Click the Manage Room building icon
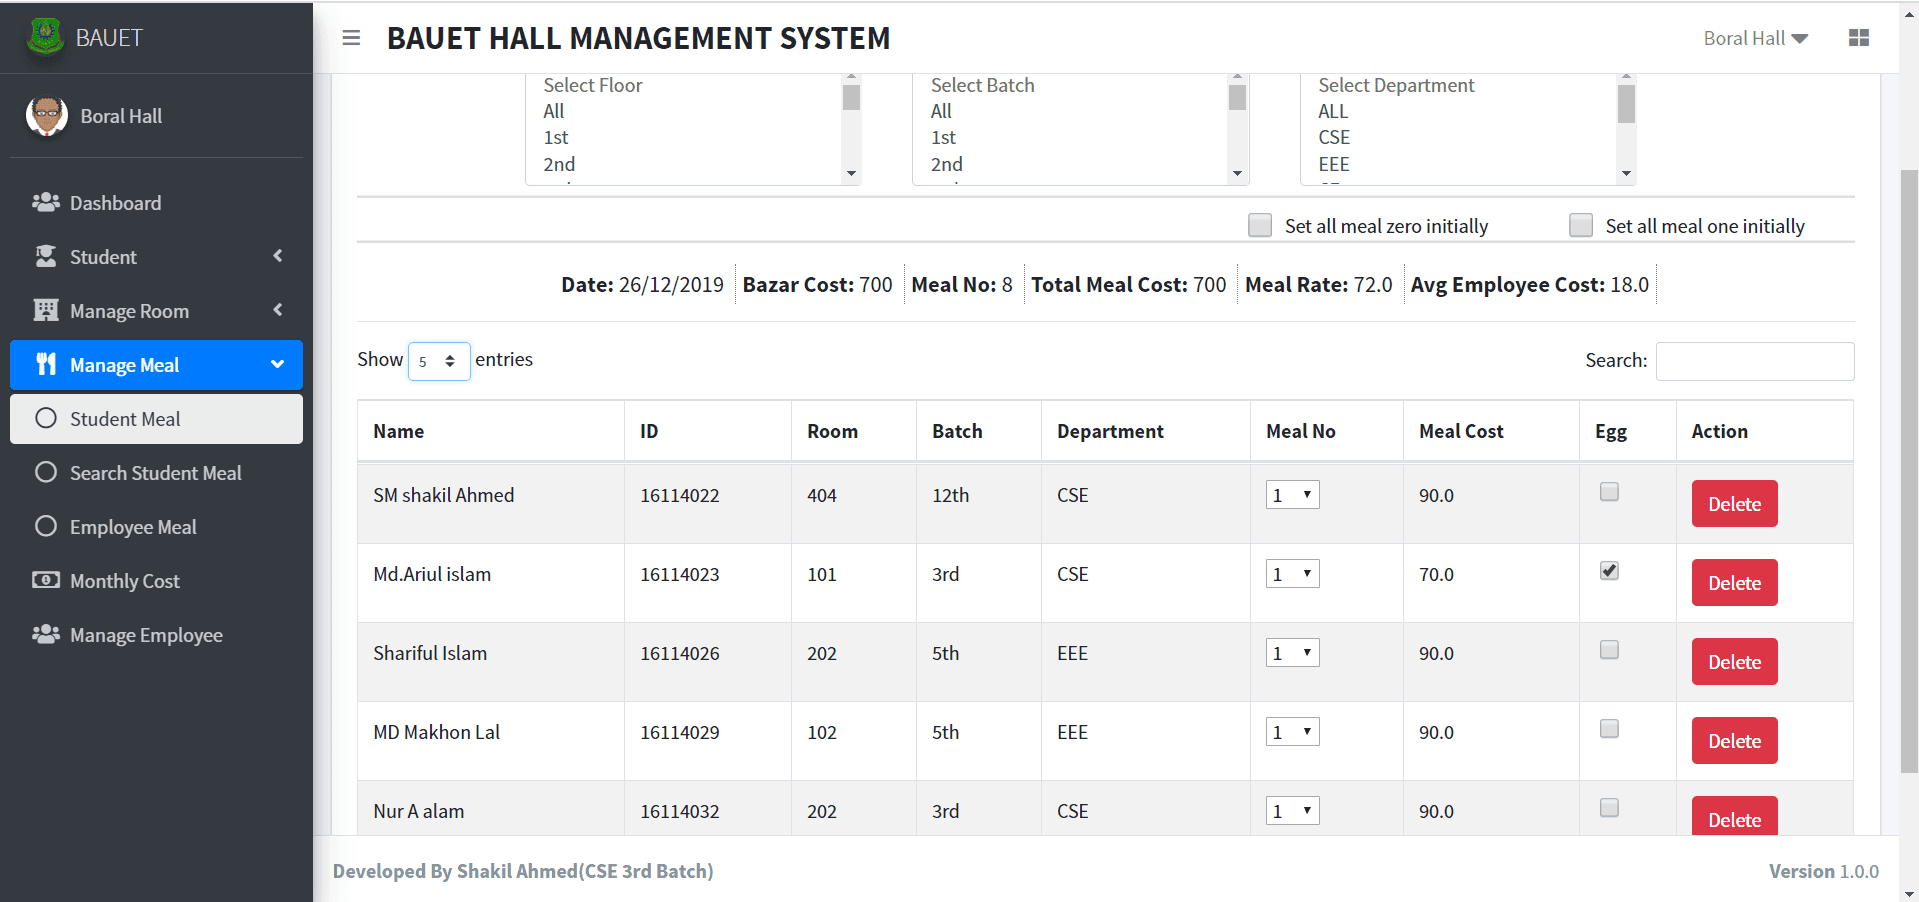This screenshot has width=1919, height=902. 46,311
